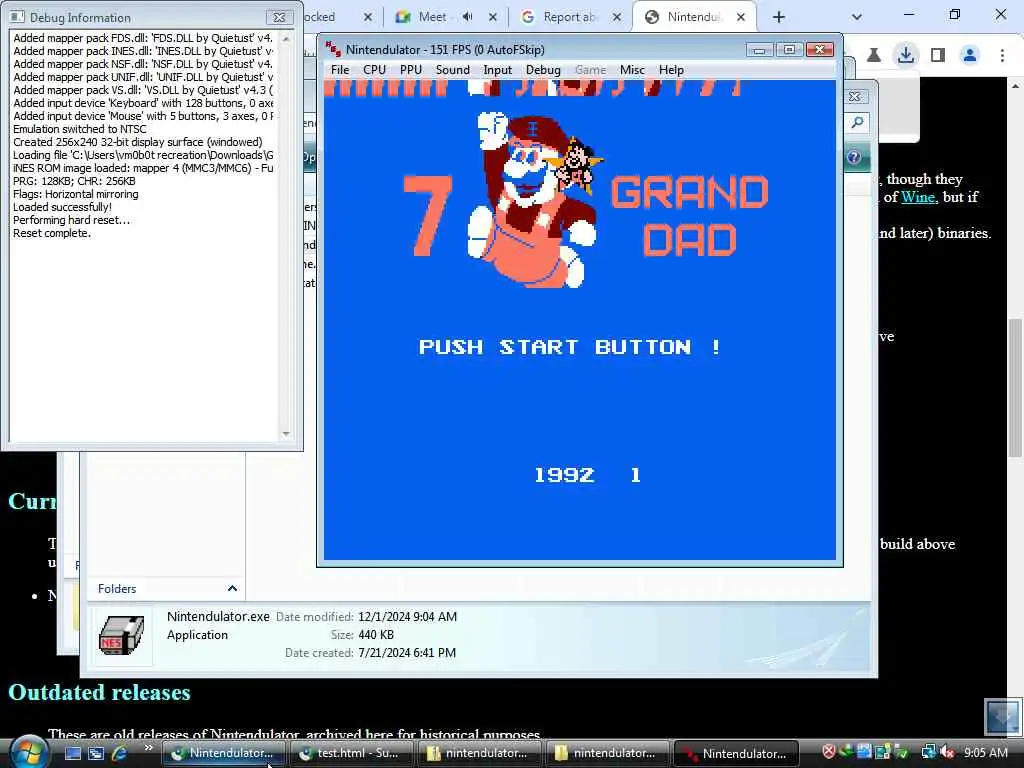
Task: Click the Date modified value 12/1/2024 9:04 AM
Action: (408, 616)
